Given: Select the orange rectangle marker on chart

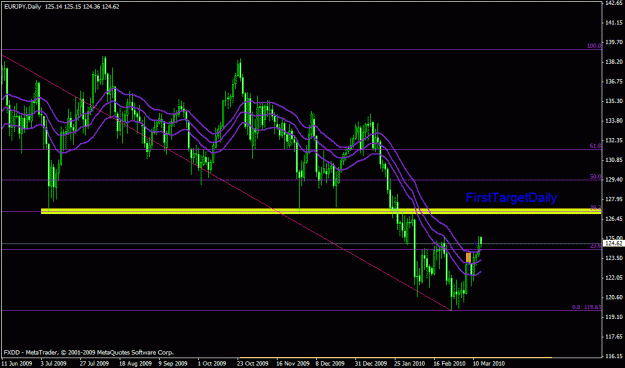Looking at the screenshot, I should coord(468,257).
